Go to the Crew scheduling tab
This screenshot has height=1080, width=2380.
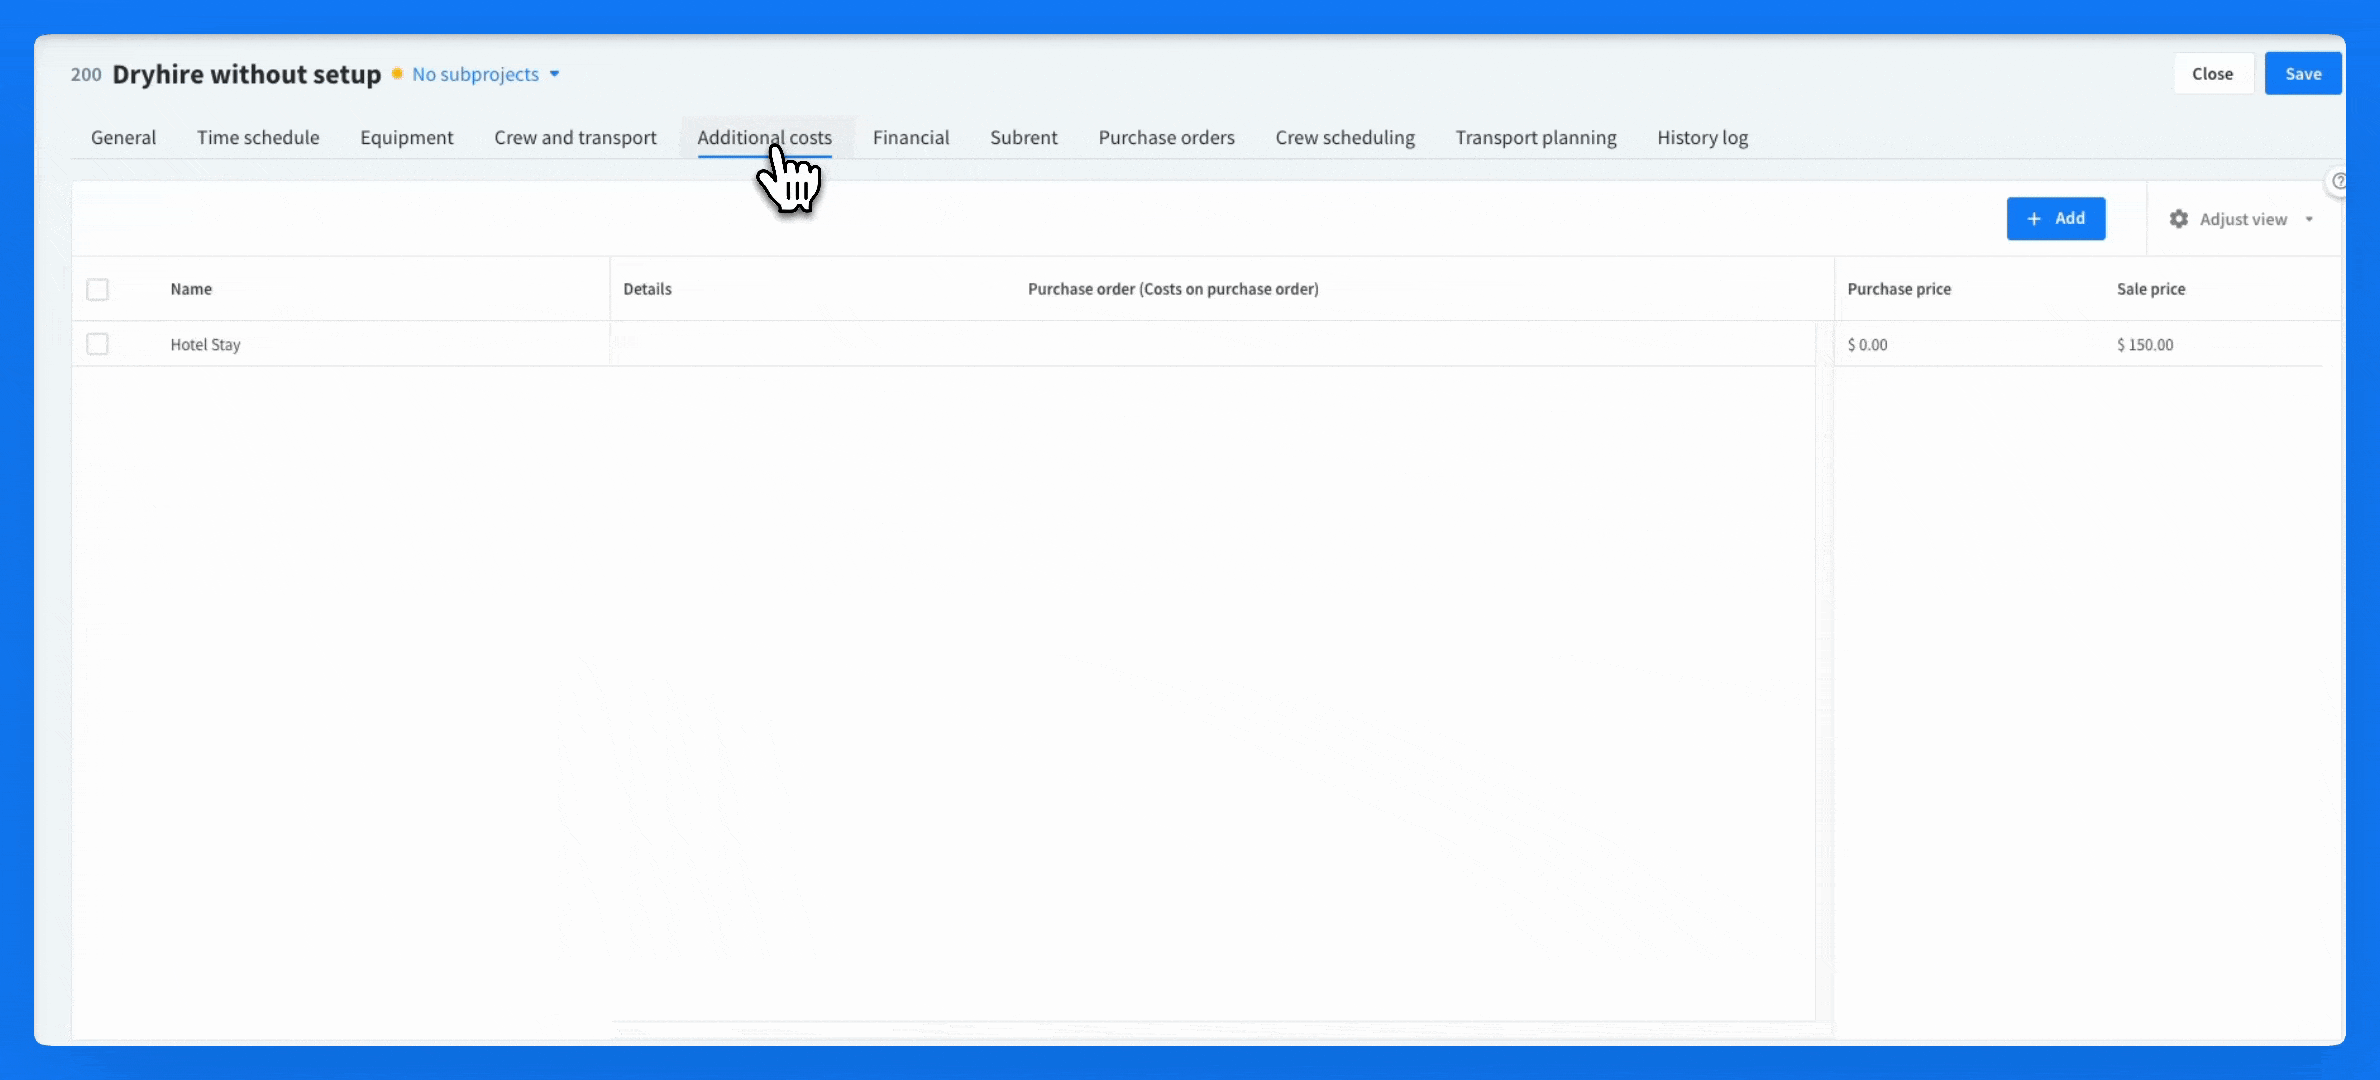1344,138
